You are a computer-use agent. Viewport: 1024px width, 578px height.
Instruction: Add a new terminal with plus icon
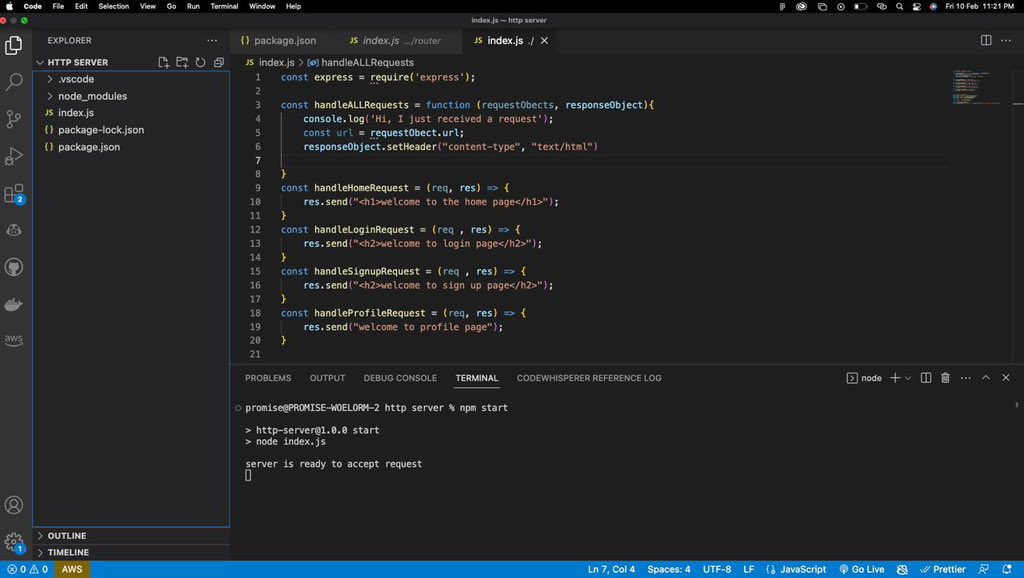[x=895, y=377]
